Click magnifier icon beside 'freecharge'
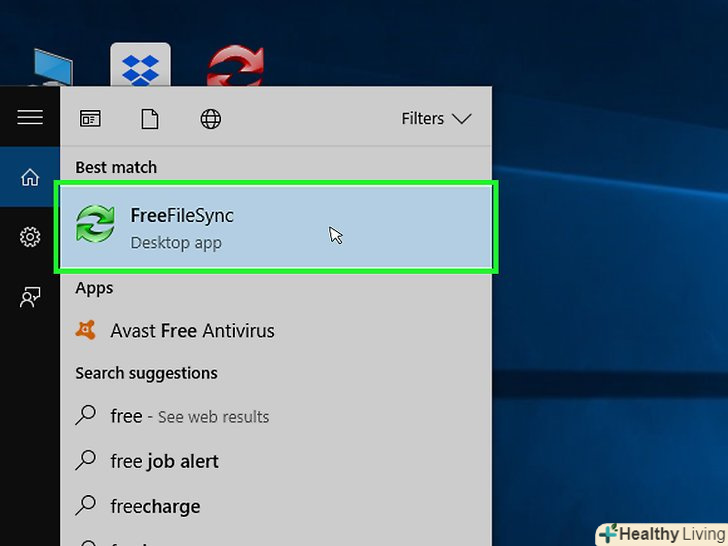This screenshot has width=728, height=546. click(x=85, y=505)
